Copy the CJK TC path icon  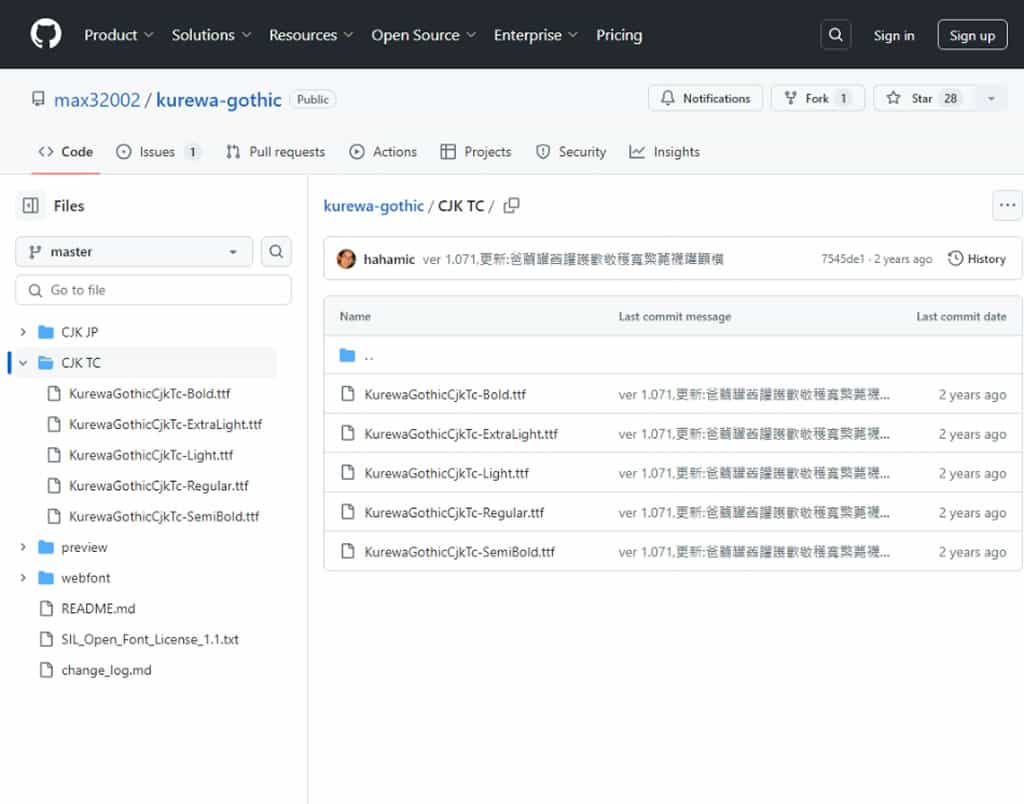click(x=511, y=206)
